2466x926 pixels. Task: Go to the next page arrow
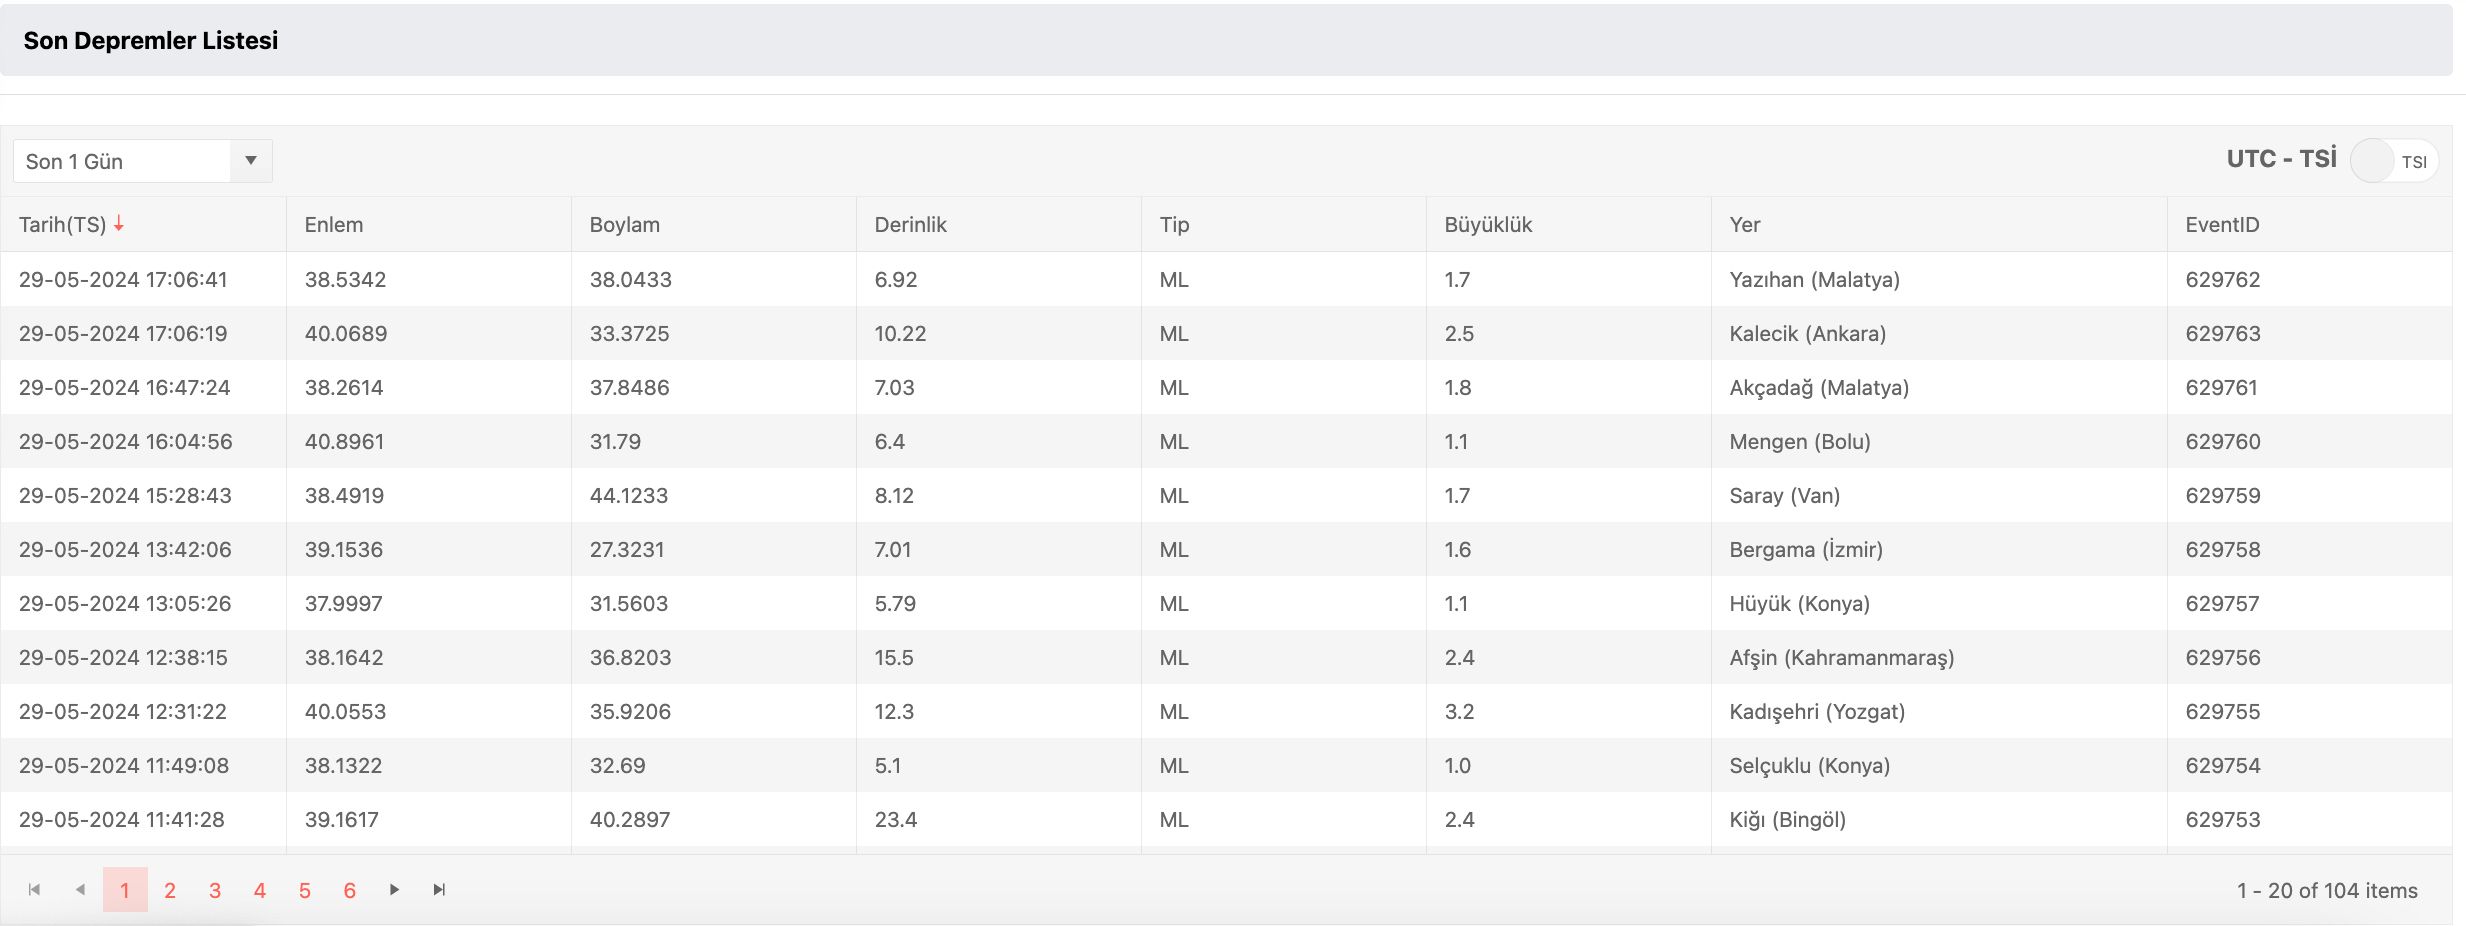[x=394, y=890]
